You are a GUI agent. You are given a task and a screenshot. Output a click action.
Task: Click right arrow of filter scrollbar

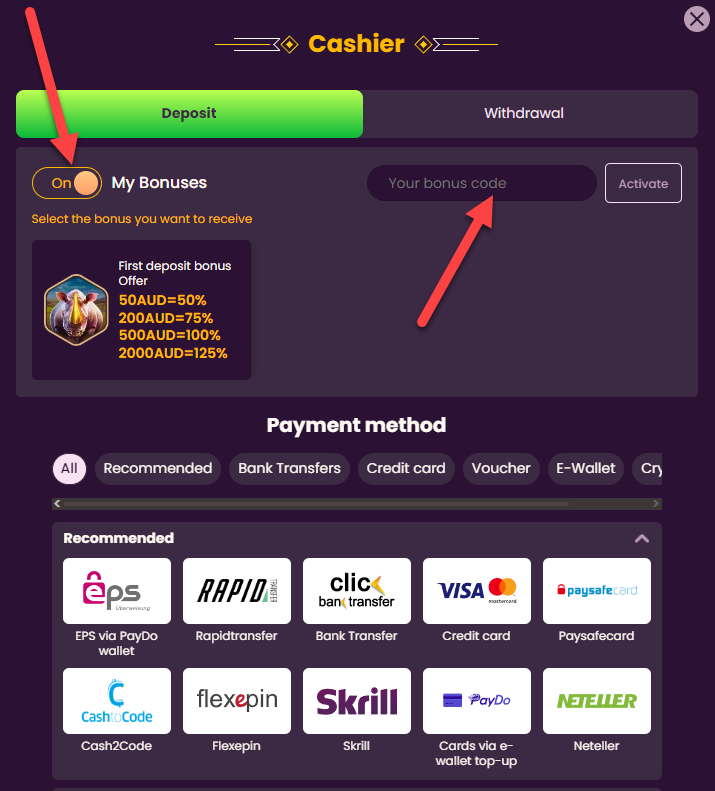tap(655, 503)
